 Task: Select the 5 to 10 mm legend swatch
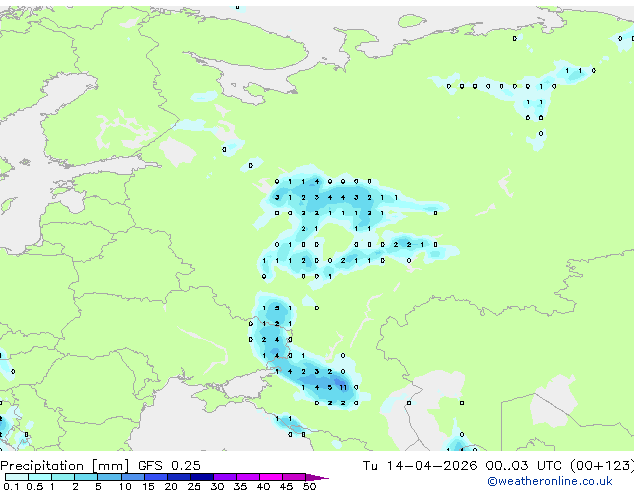pos(109,477)
